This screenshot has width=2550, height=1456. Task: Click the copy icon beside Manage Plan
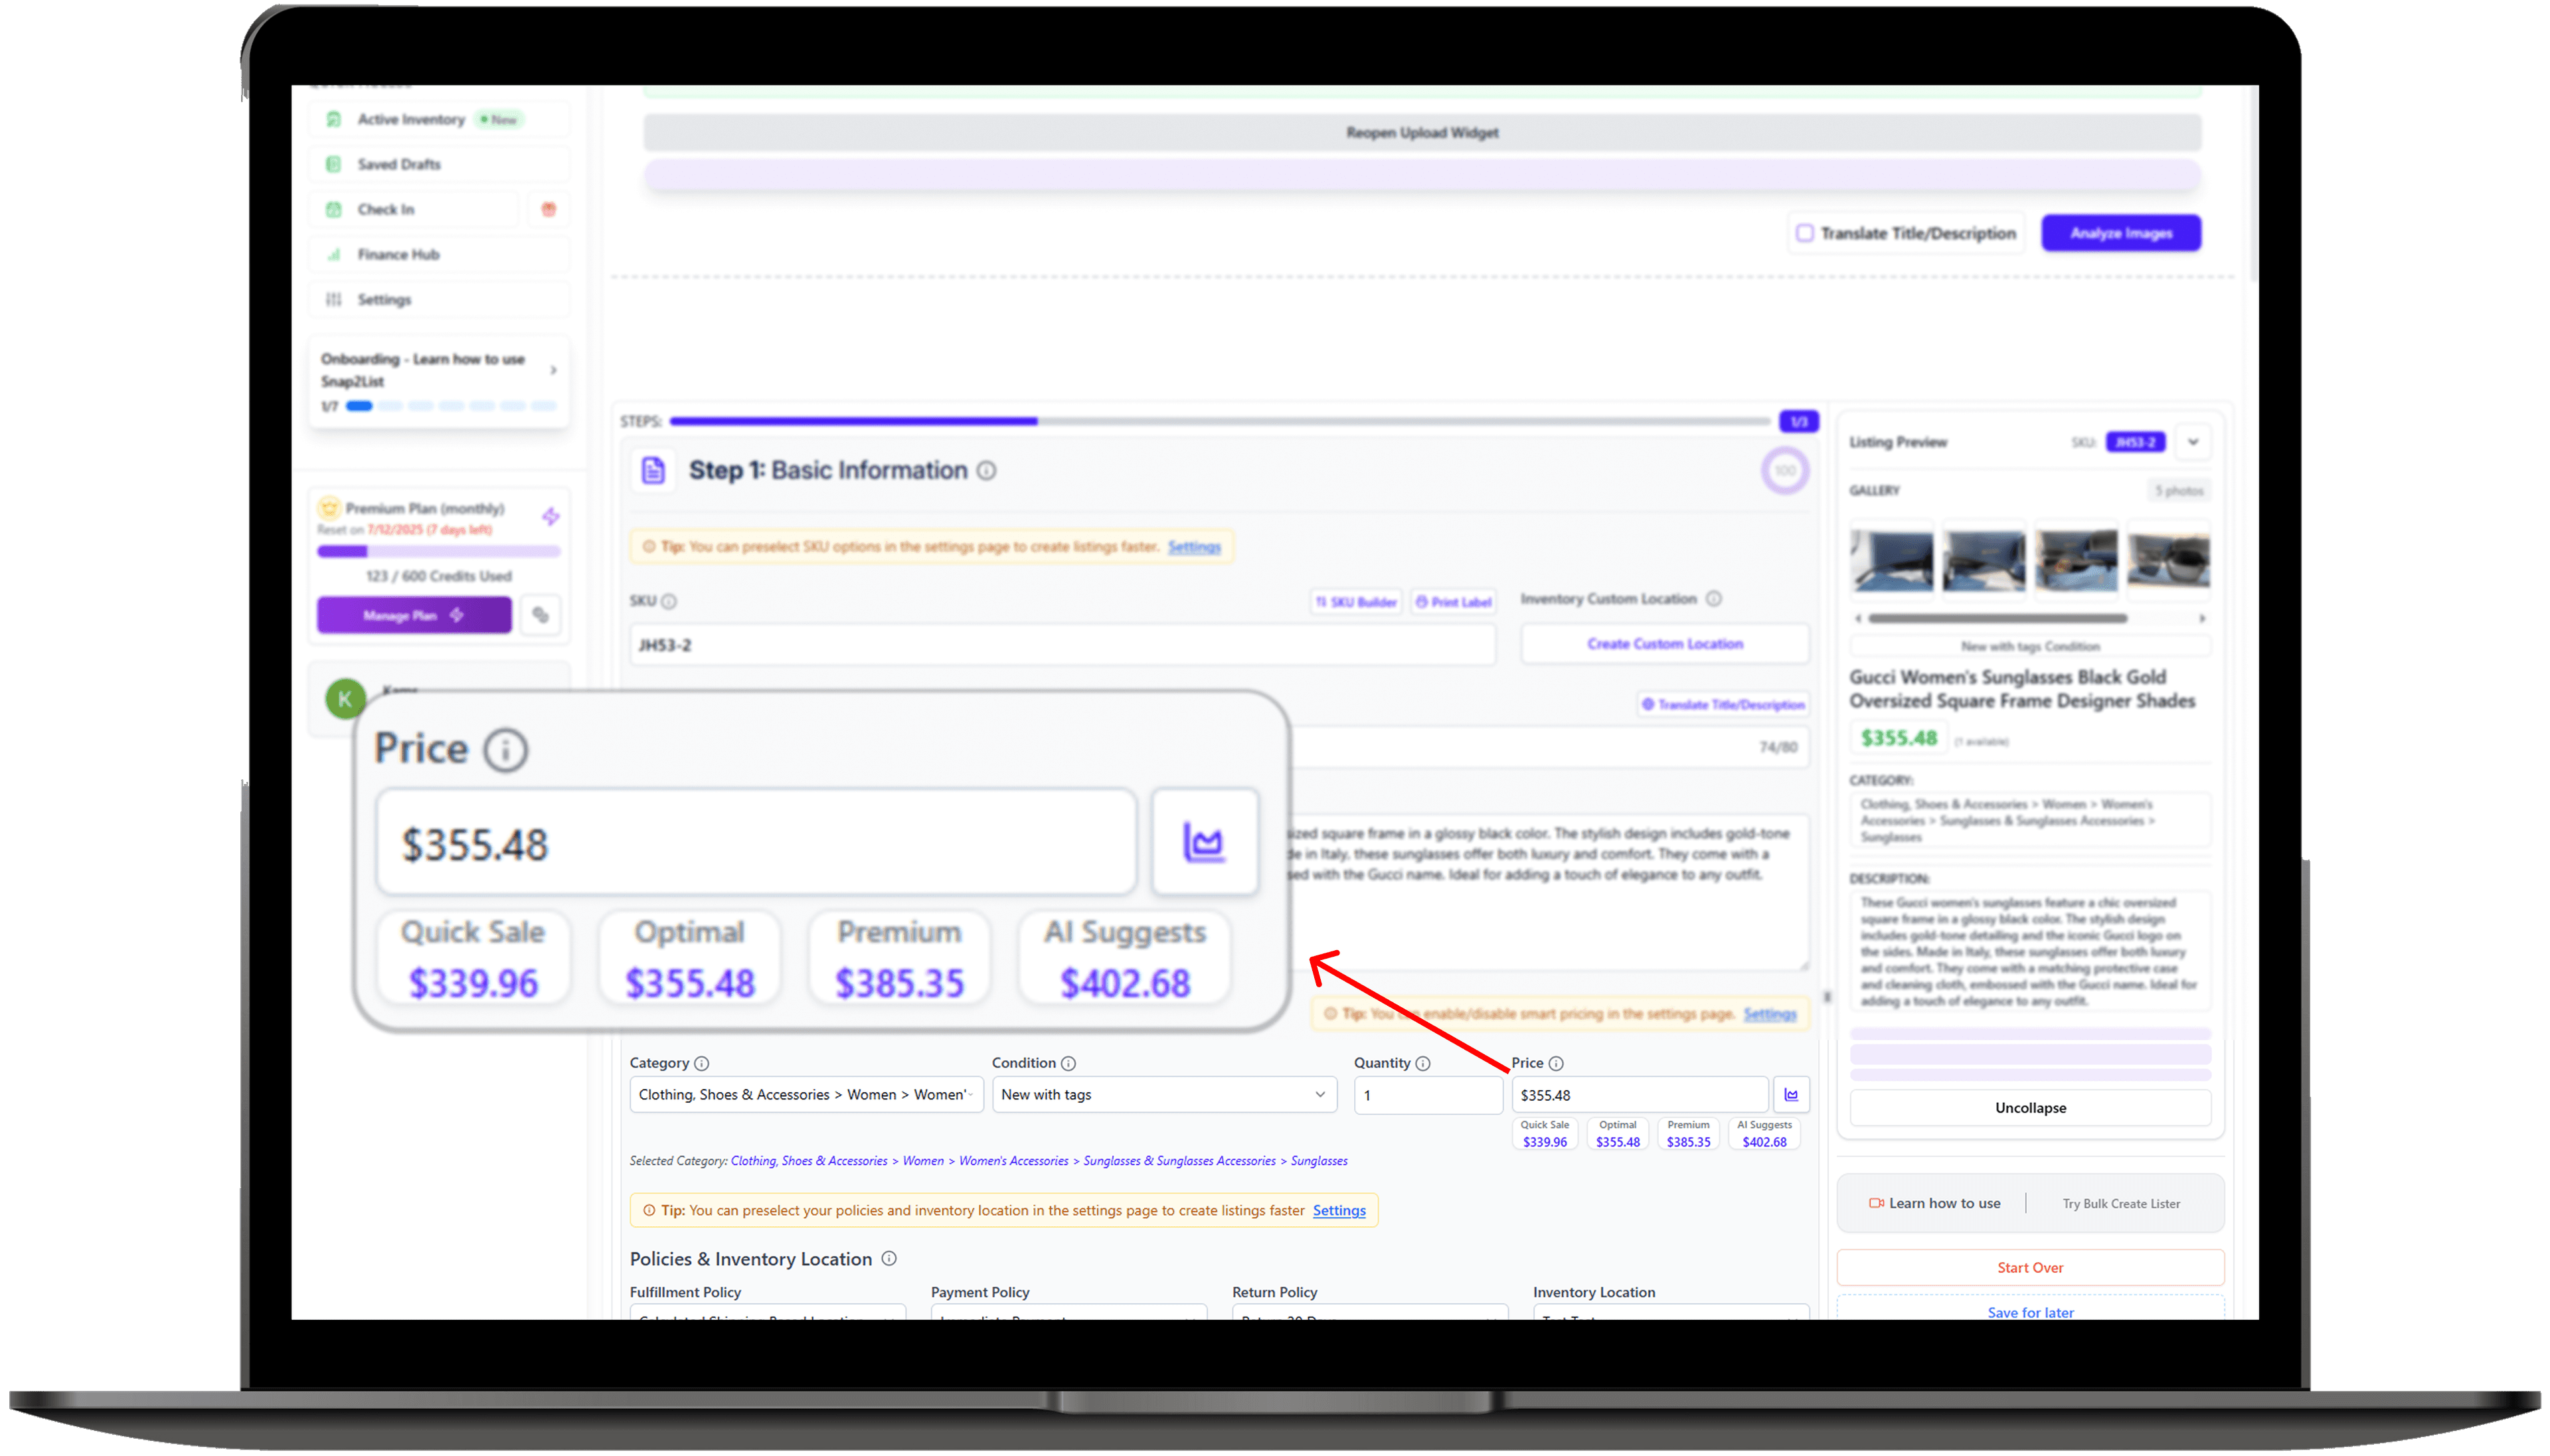click(541, 615)
